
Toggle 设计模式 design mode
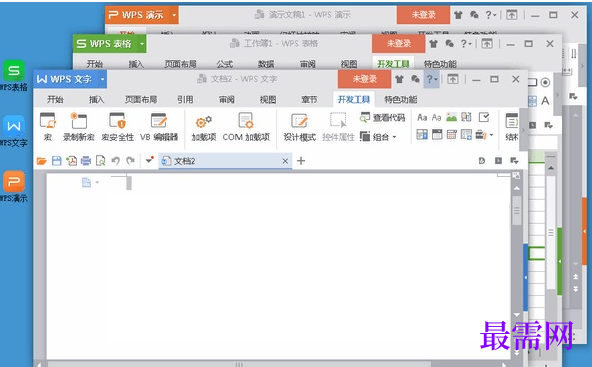coord(299,128)
